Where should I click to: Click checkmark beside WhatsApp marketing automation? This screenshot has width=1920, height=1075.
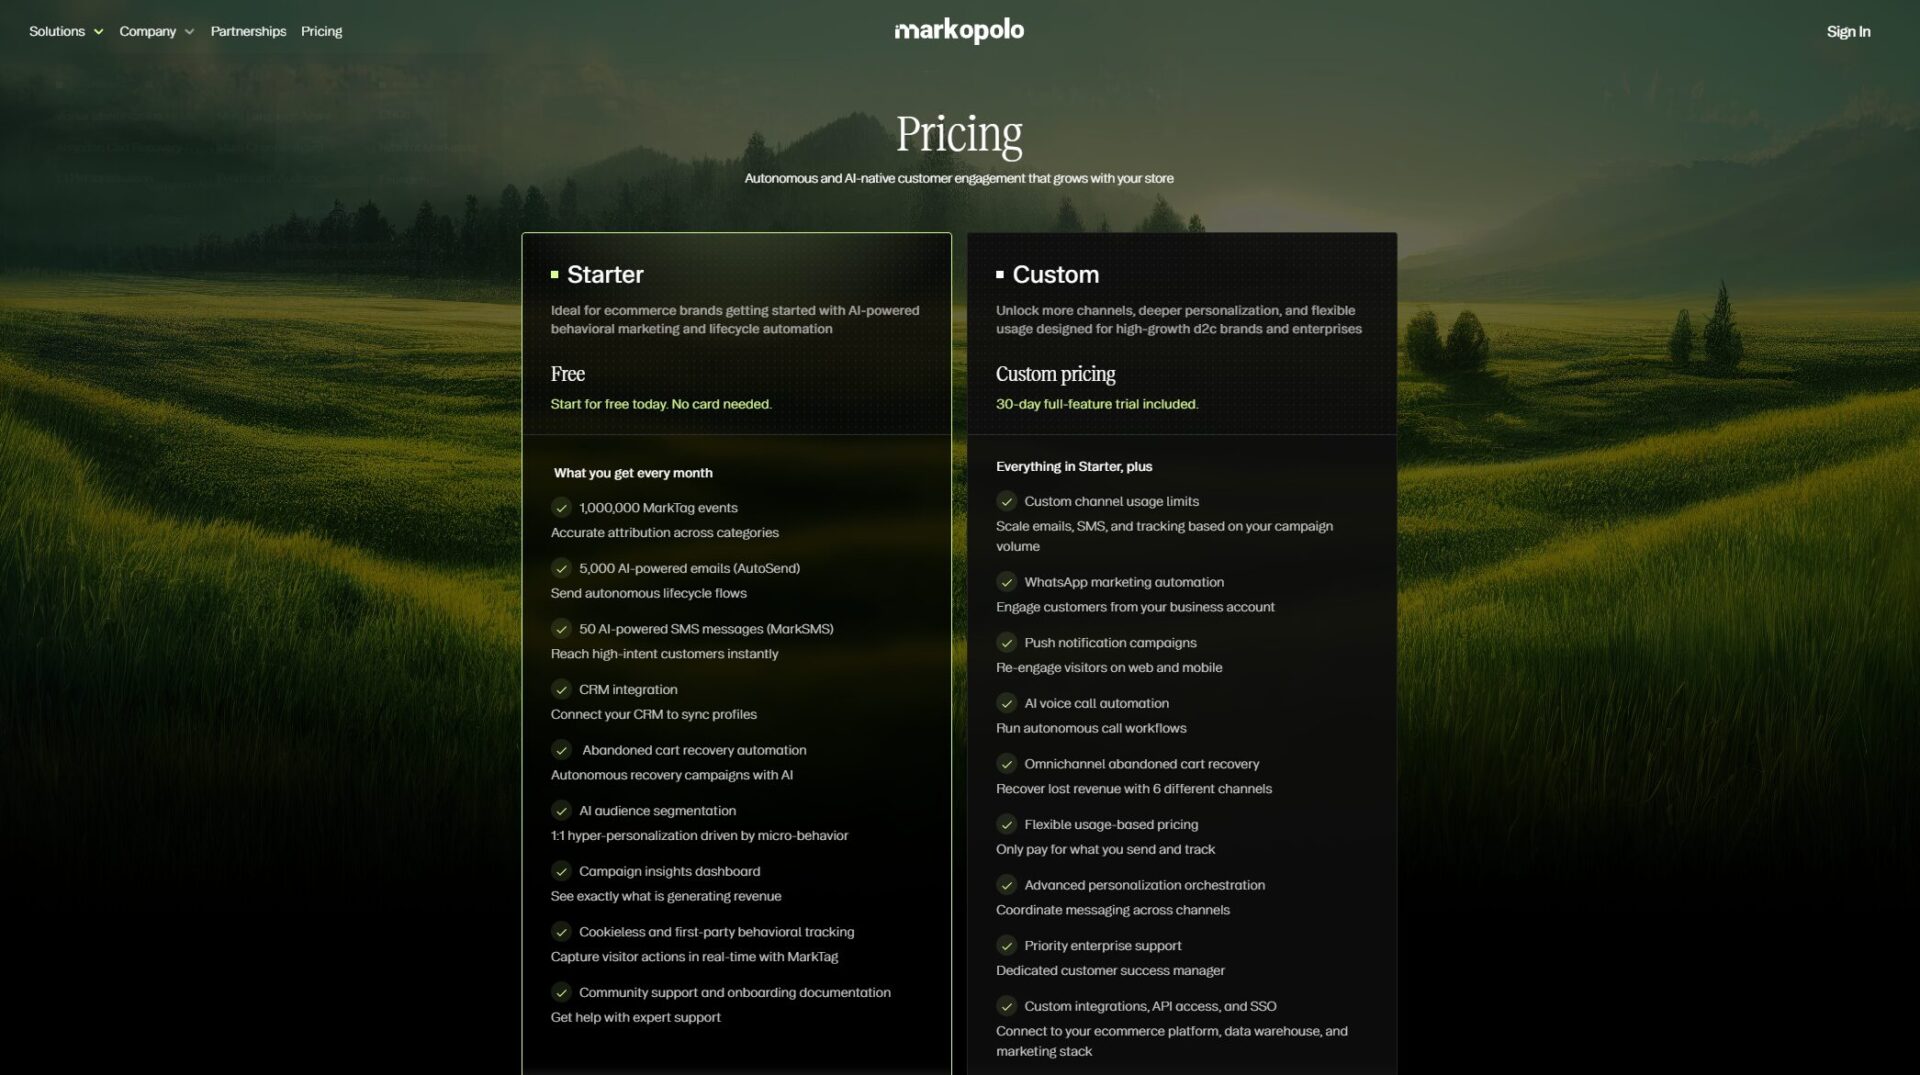pos(1007,582)
